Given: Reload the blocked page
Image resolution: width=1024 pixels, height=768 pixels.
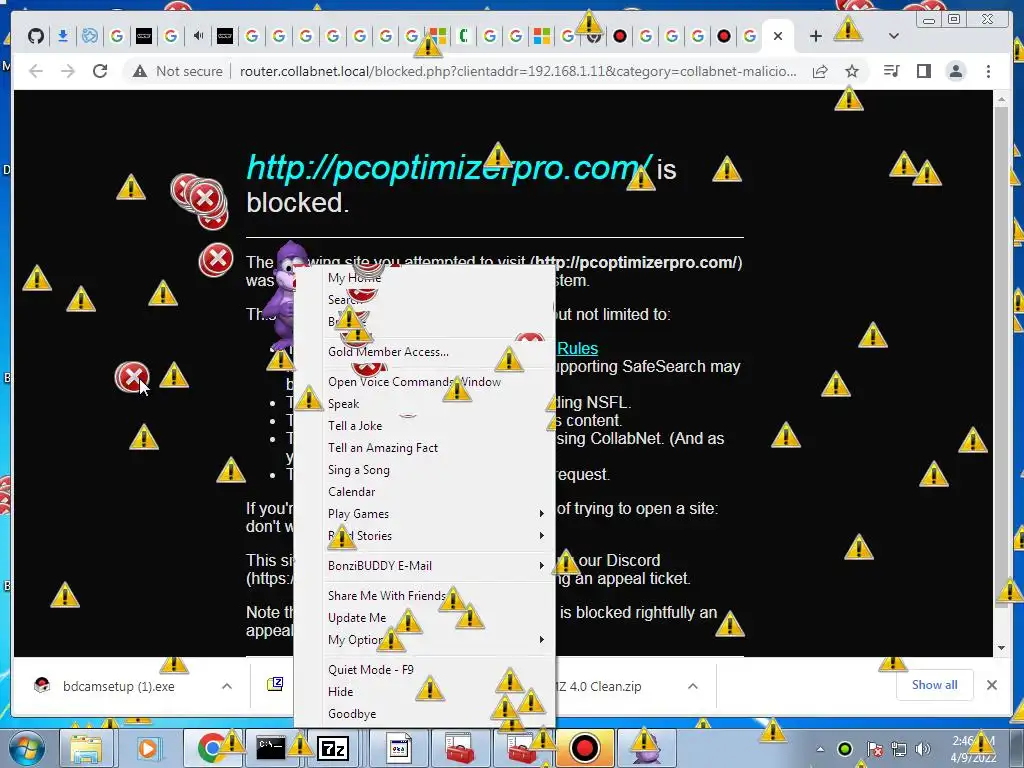Looking at the screenshot, I should 100,71.
